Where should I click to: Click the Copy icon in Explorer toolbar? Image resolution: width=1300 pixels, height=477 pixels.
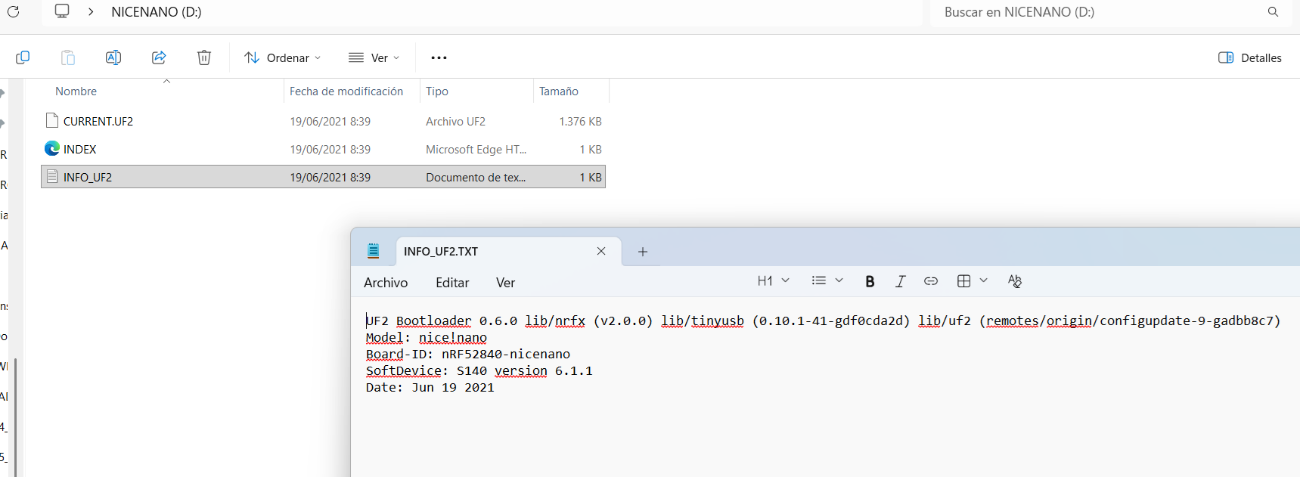coord(23,57)
